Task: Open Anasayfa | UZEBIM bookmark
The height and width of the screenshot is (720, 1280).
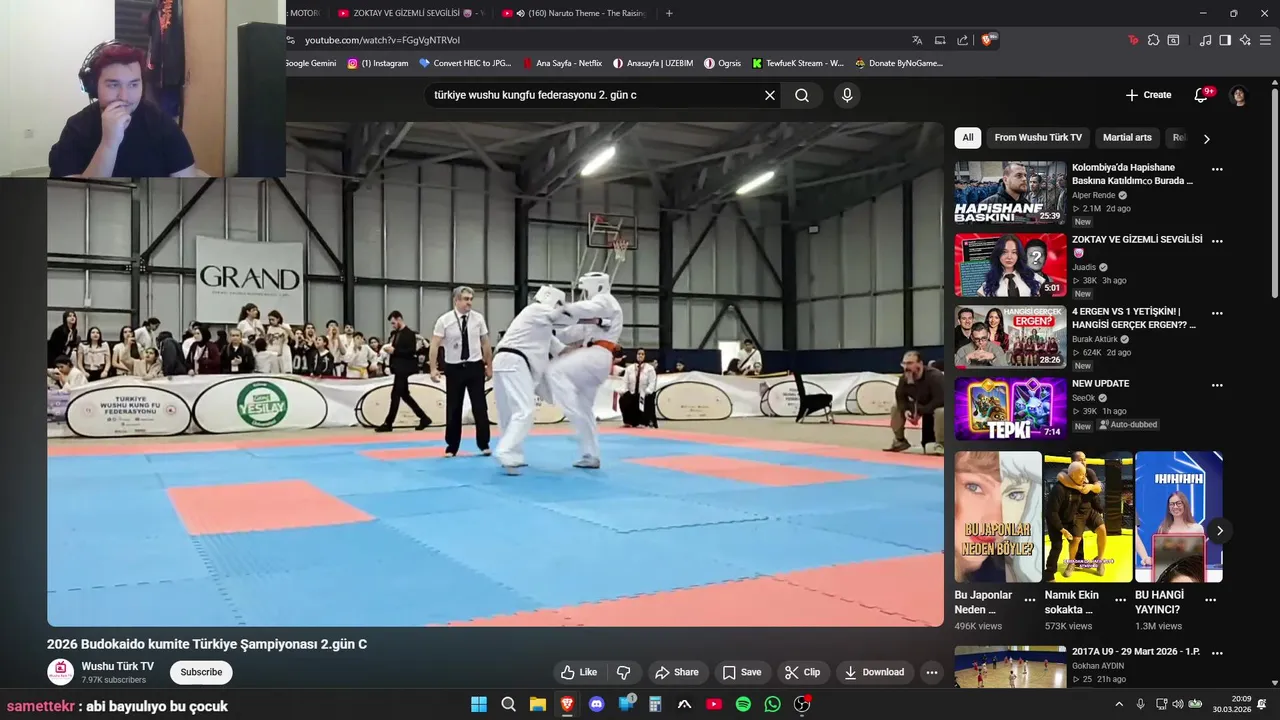Action: click(653, 63)
